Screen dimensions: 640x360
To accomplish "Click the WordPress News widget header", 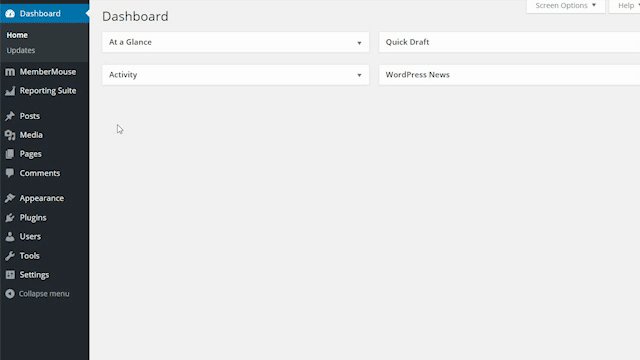I will 509,75.
